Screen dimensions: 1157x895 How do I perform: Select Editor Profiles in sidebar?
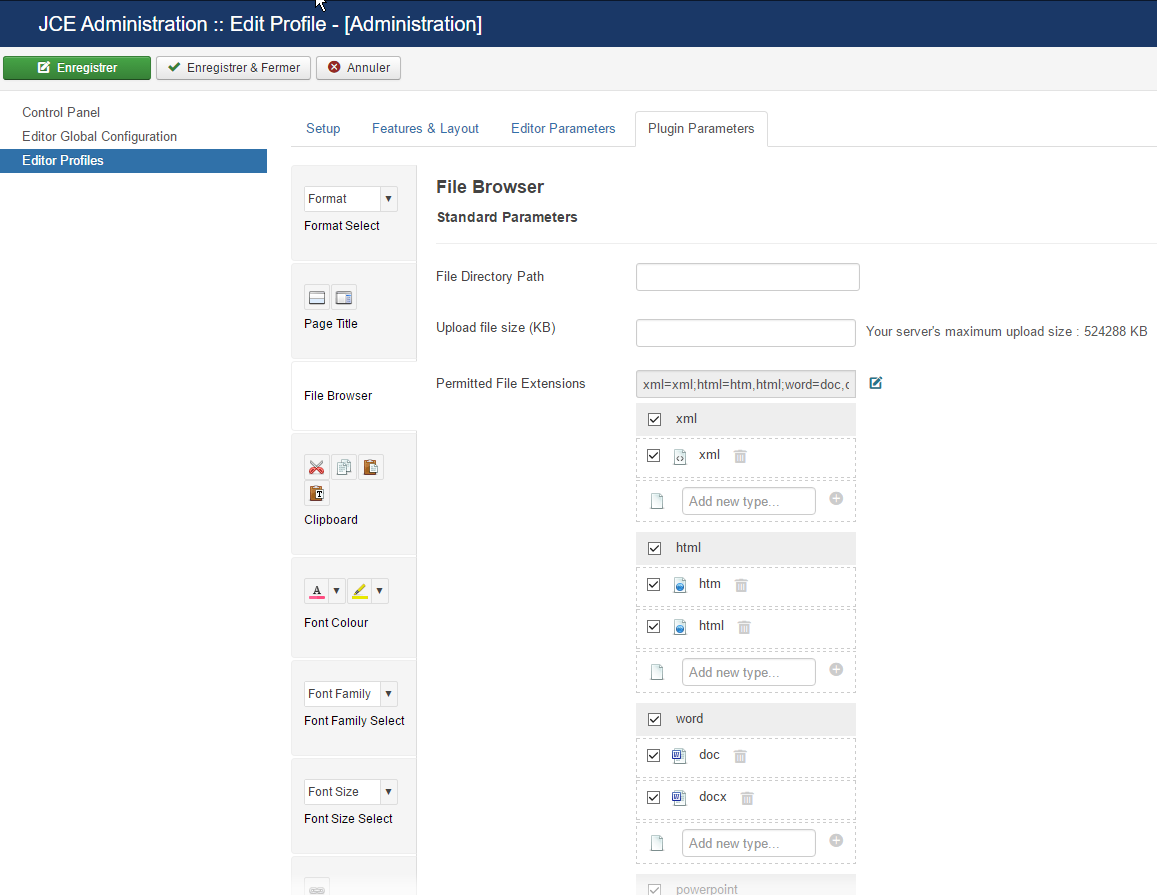coord(134,161)
